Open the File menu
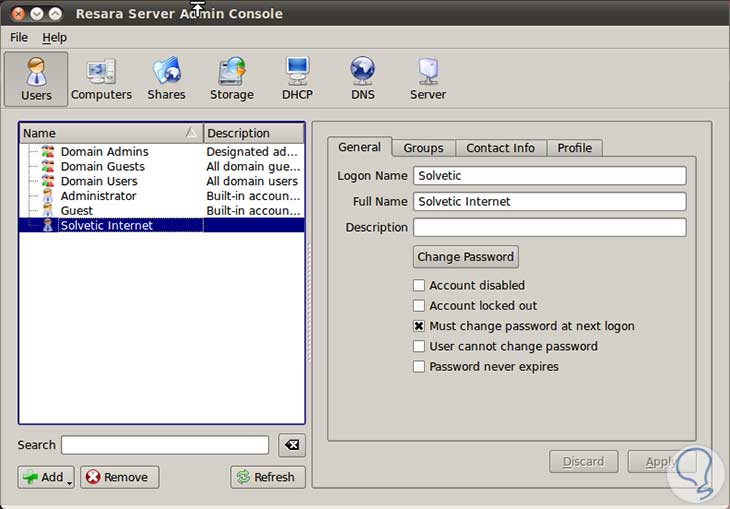730x509 pixels. 19,37
